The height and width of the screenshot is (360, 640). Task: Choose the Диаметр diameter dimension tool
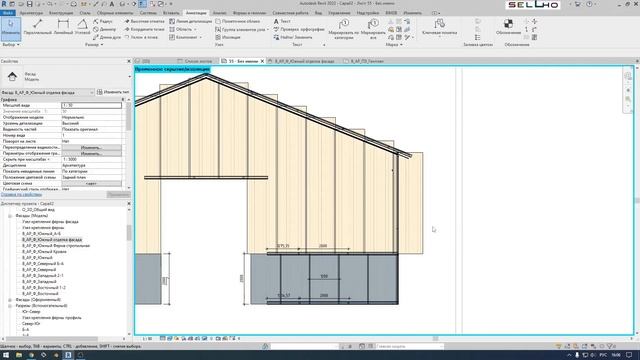[104, 29]
